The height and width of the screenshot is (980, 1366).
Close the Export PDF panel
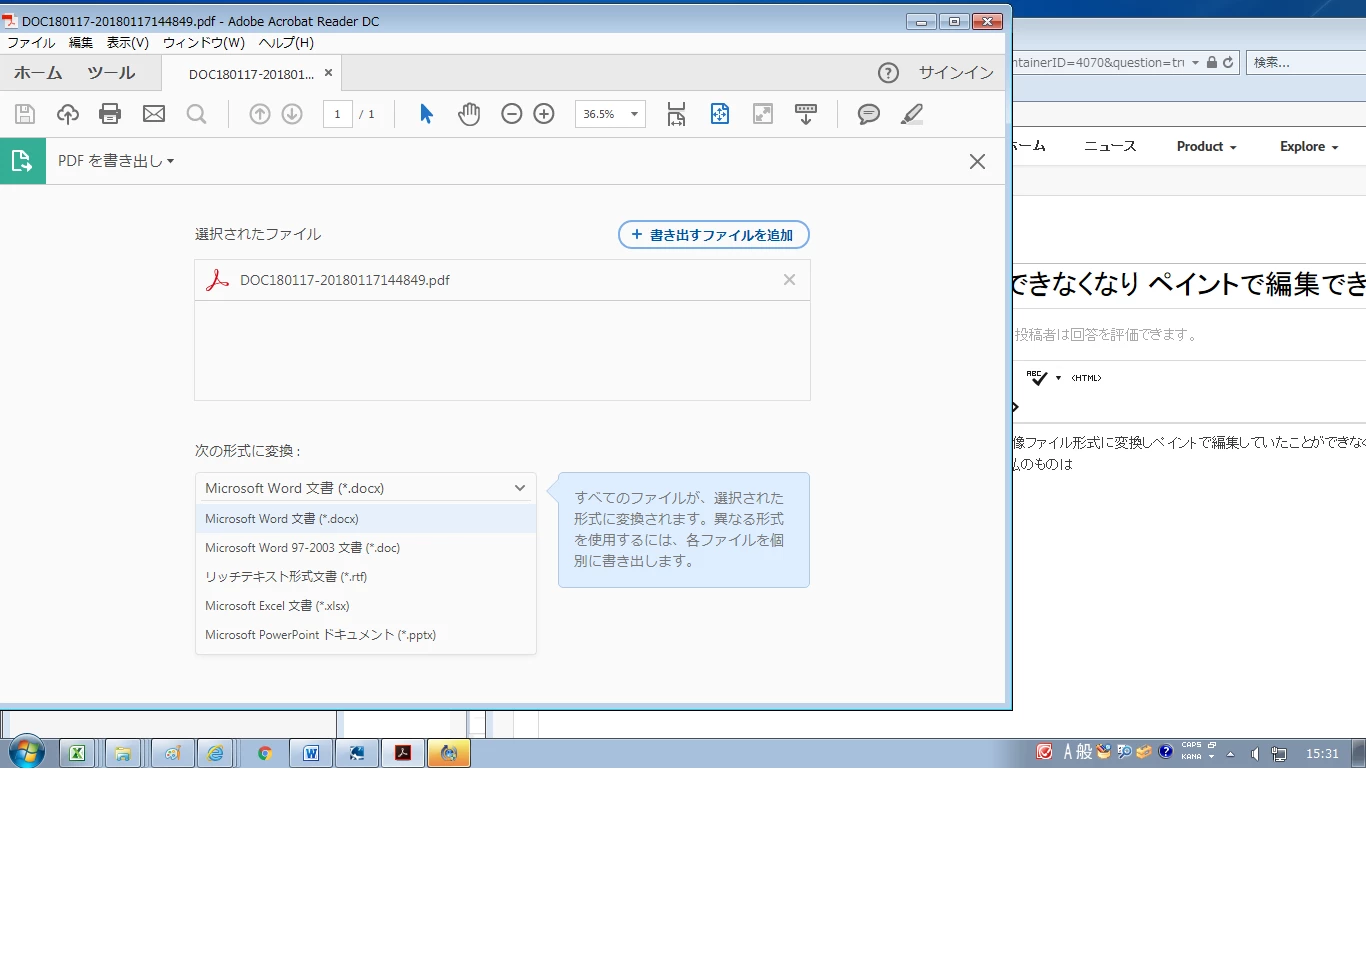click(978, 162)
